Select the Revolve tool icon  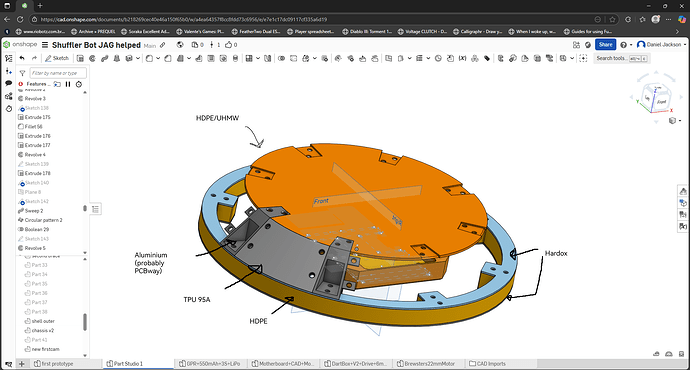tap(92, 58)
